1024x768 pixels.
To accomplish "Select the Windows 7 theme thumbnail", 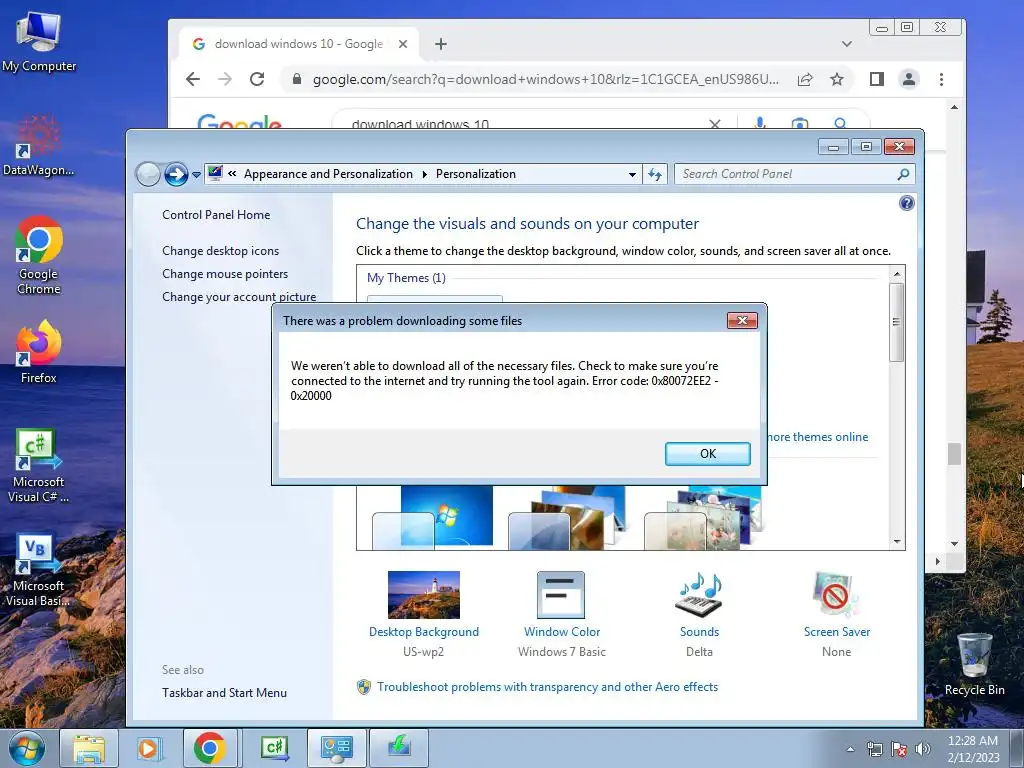I will pyautogui.click(x=433, y=516).
